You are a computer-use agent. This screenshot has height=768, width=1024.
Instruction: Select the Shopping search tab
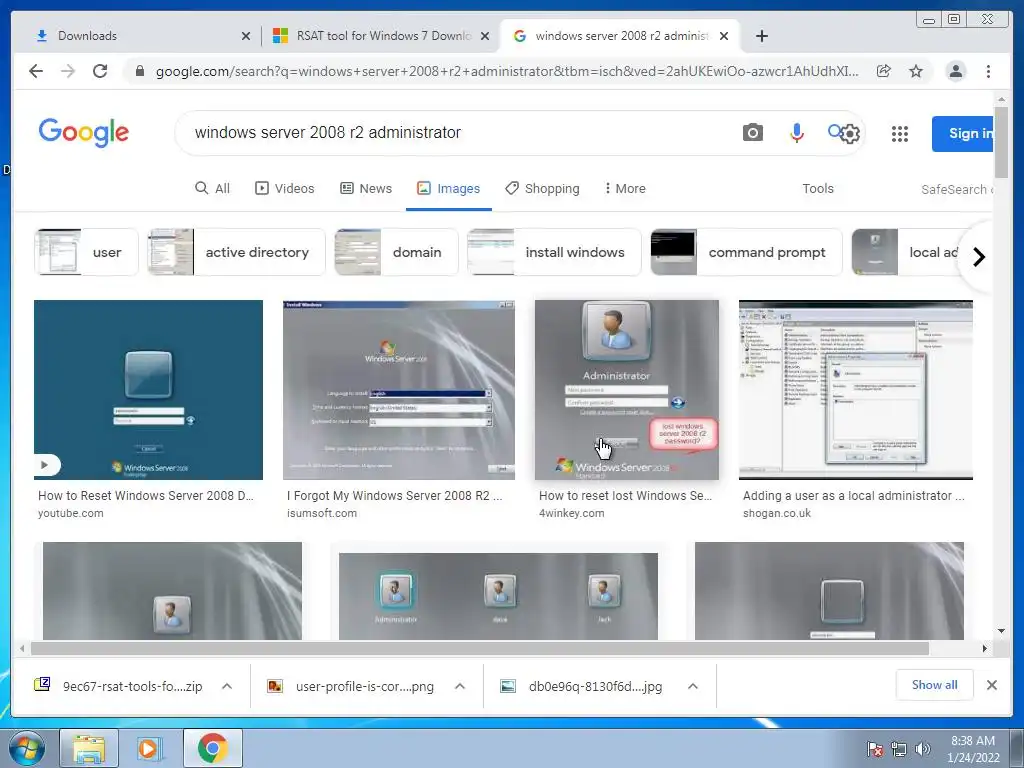[542, 188]
